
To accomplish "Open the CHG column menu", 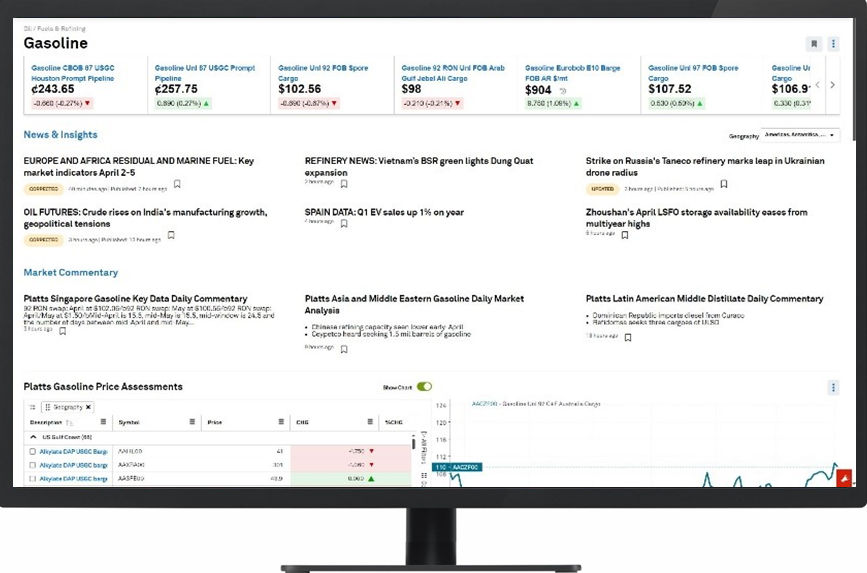I will 370,422.
